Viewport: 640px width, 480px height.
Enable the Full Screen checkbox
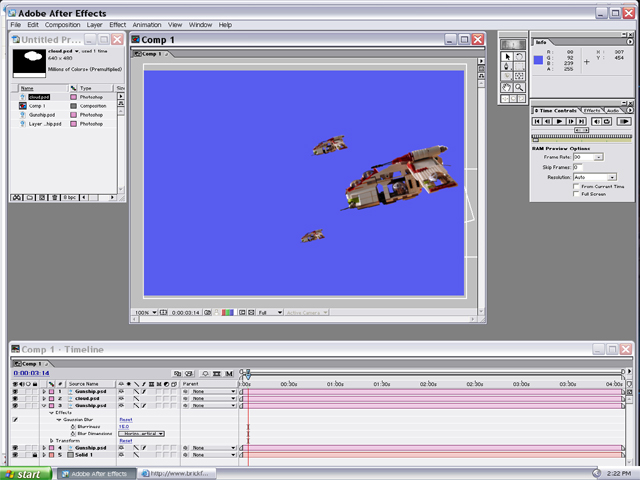(x=575, y=194)
